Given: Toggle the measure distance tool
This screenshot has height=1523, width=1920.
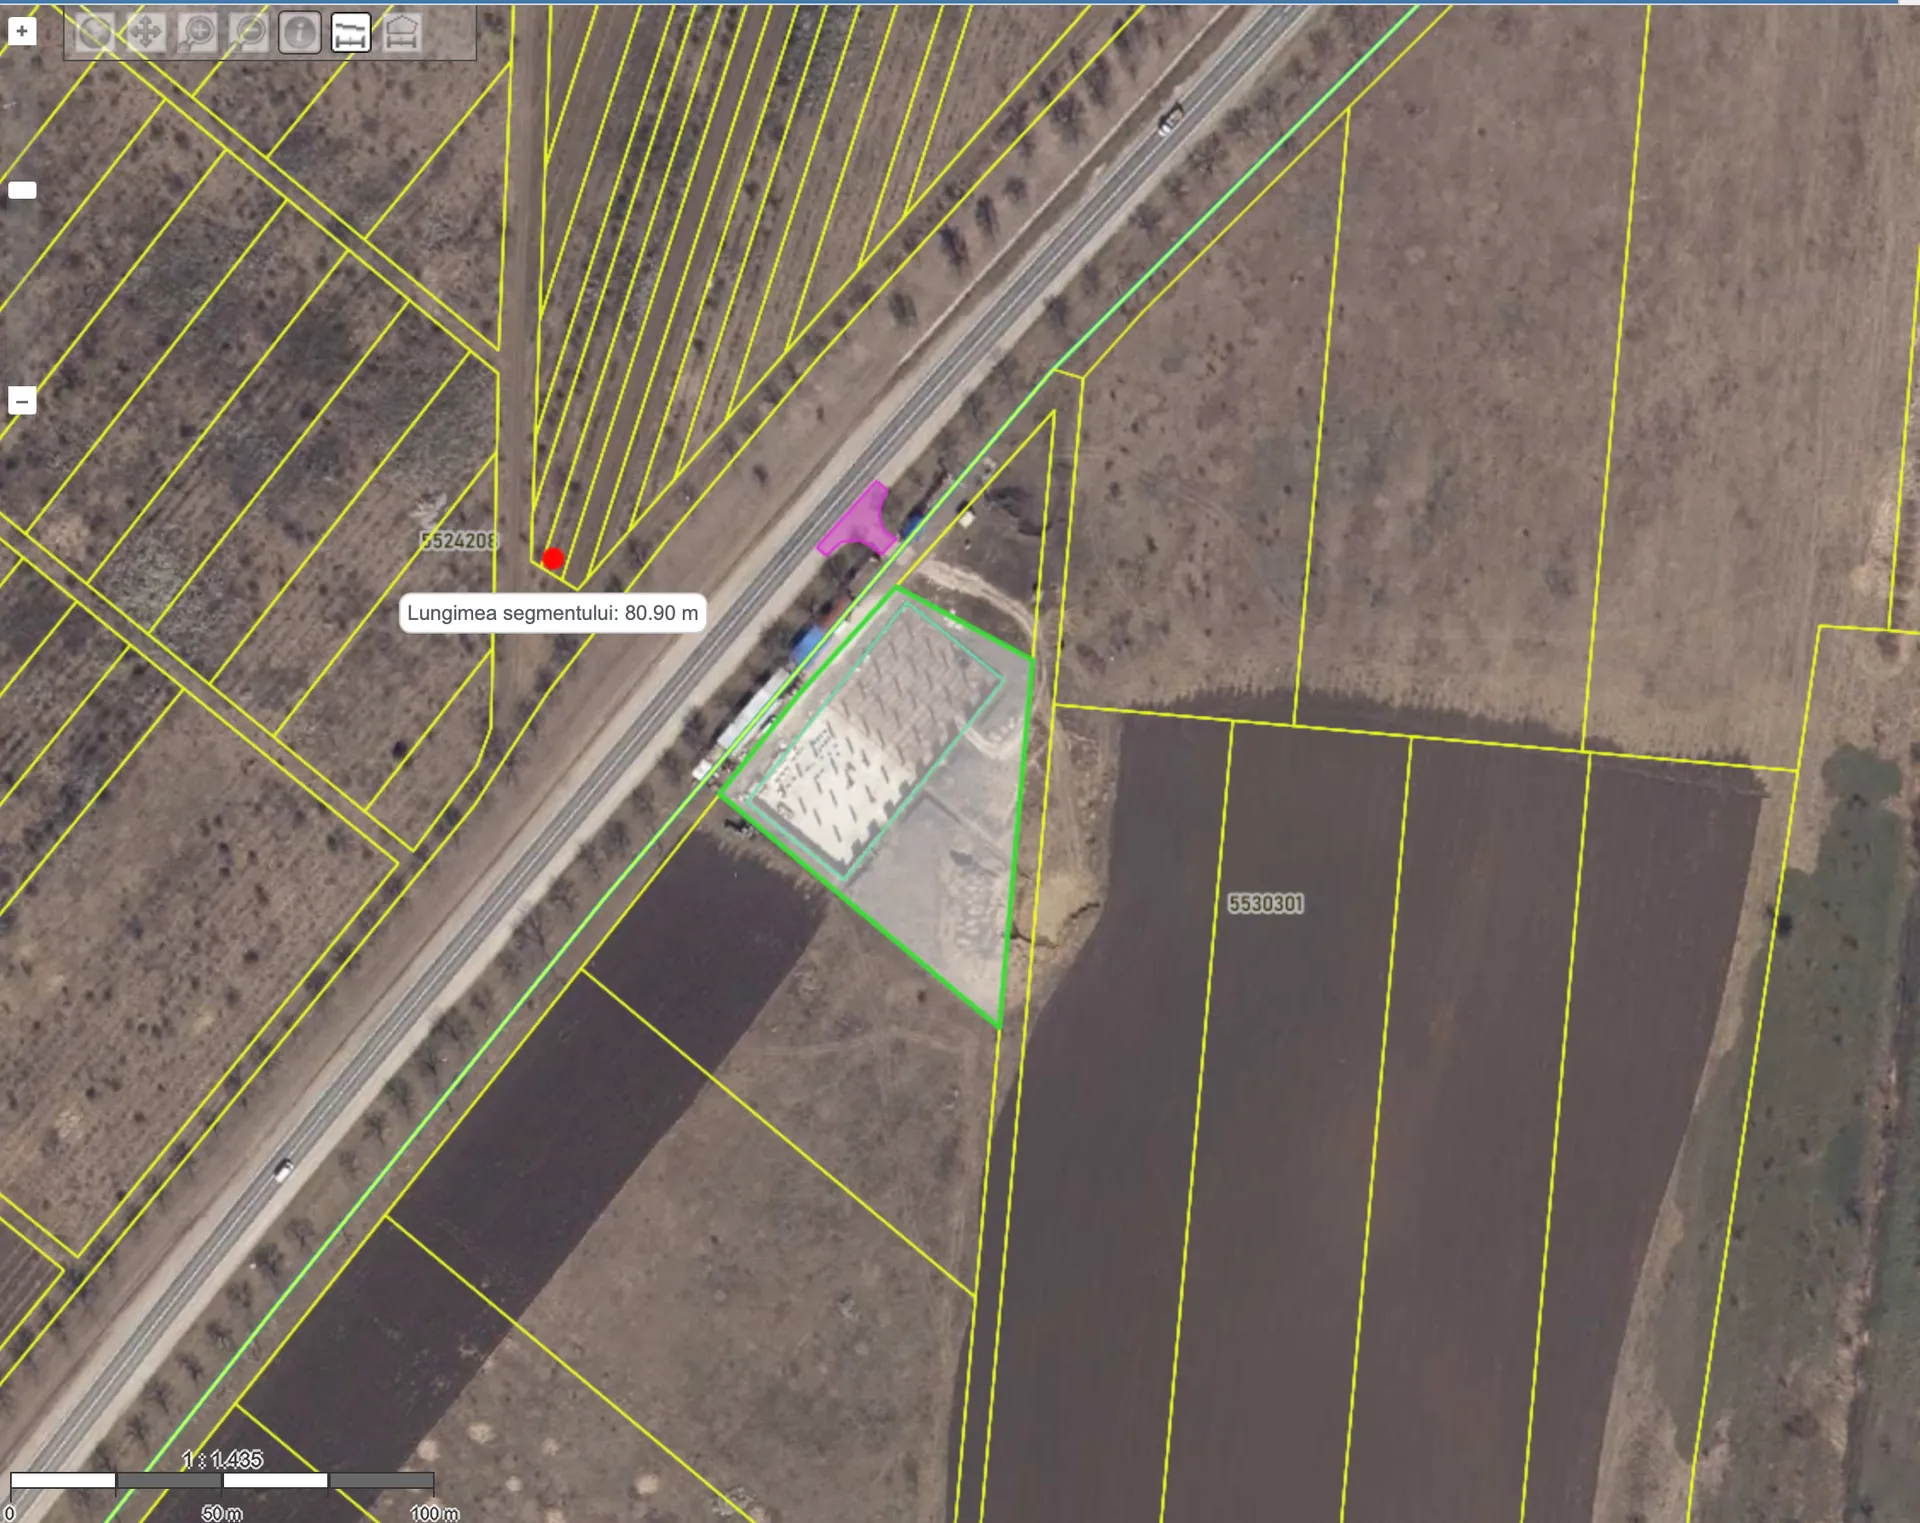Looking at the screenshot, I should pos(350,32).
